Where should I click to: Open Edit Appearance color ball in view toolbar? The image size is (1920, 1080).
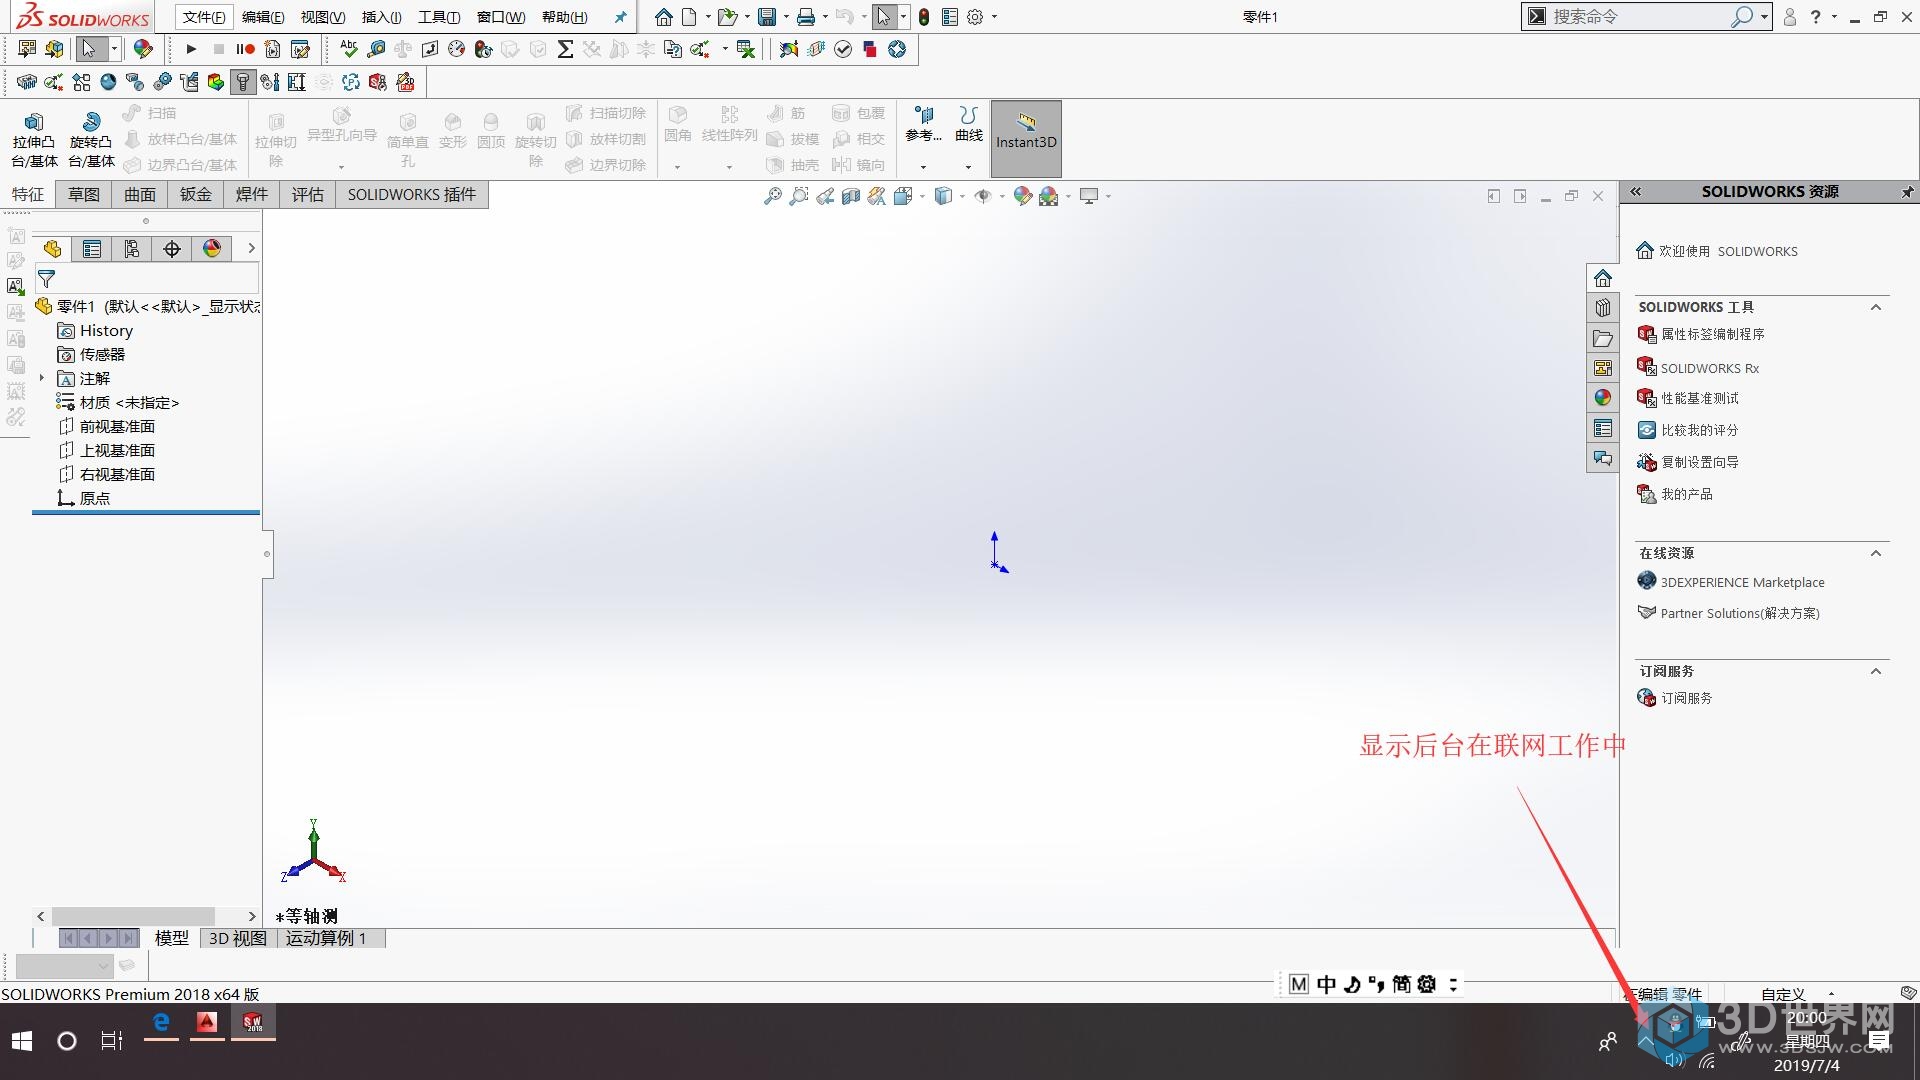(x=1022, y=196)
